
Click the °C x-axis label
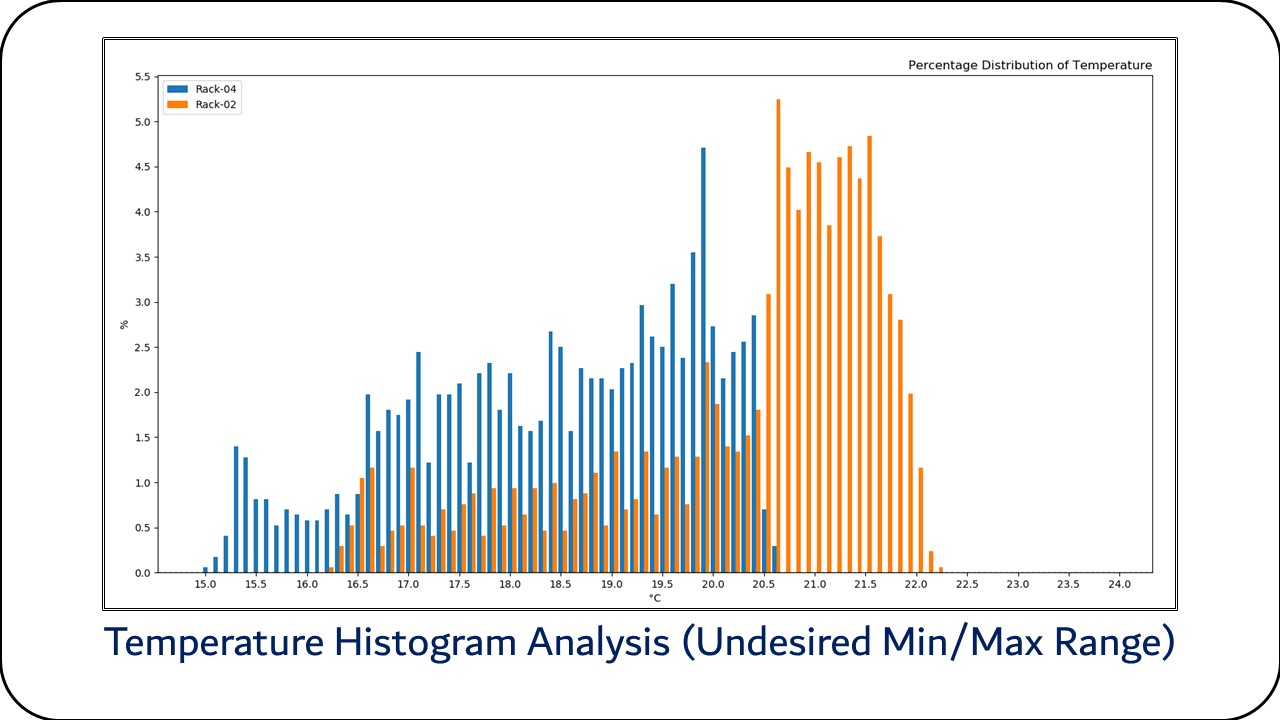(654, 599)
